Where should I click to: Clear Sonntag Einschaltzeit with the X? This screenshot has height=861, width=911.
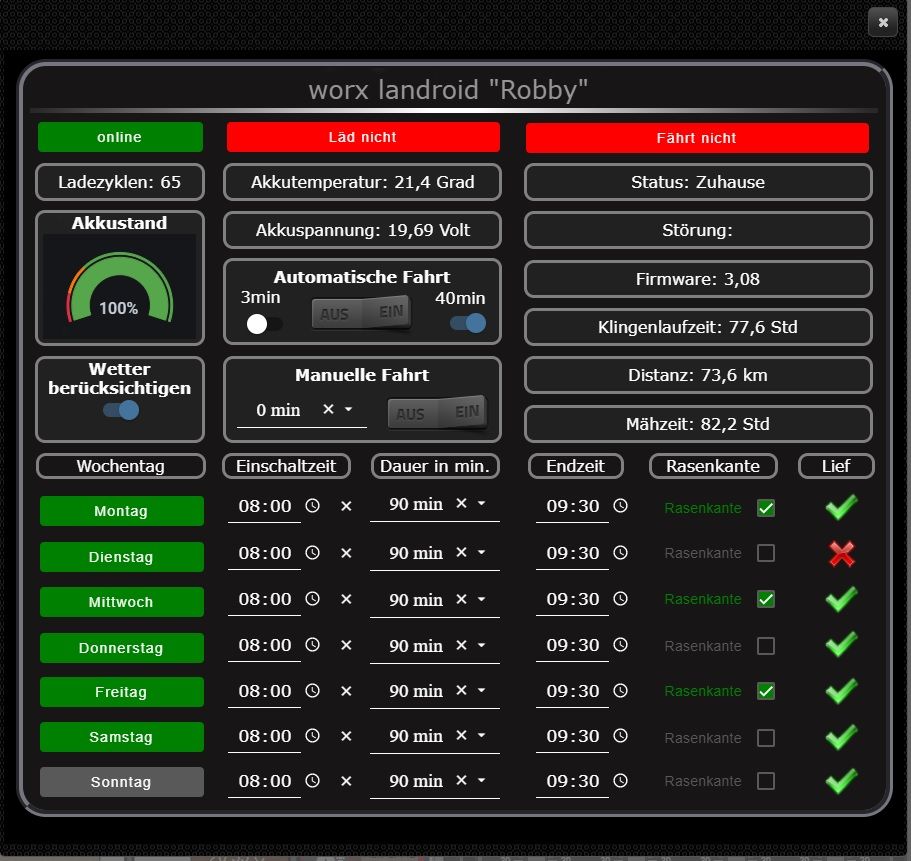click(x=346, y=781)
